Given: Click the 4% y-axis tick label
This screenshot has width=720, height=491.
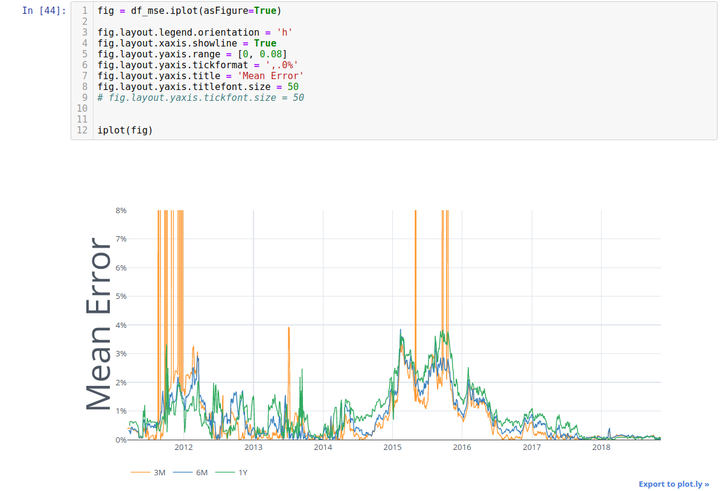Looking at the screenshot, I should pos(121,325).
